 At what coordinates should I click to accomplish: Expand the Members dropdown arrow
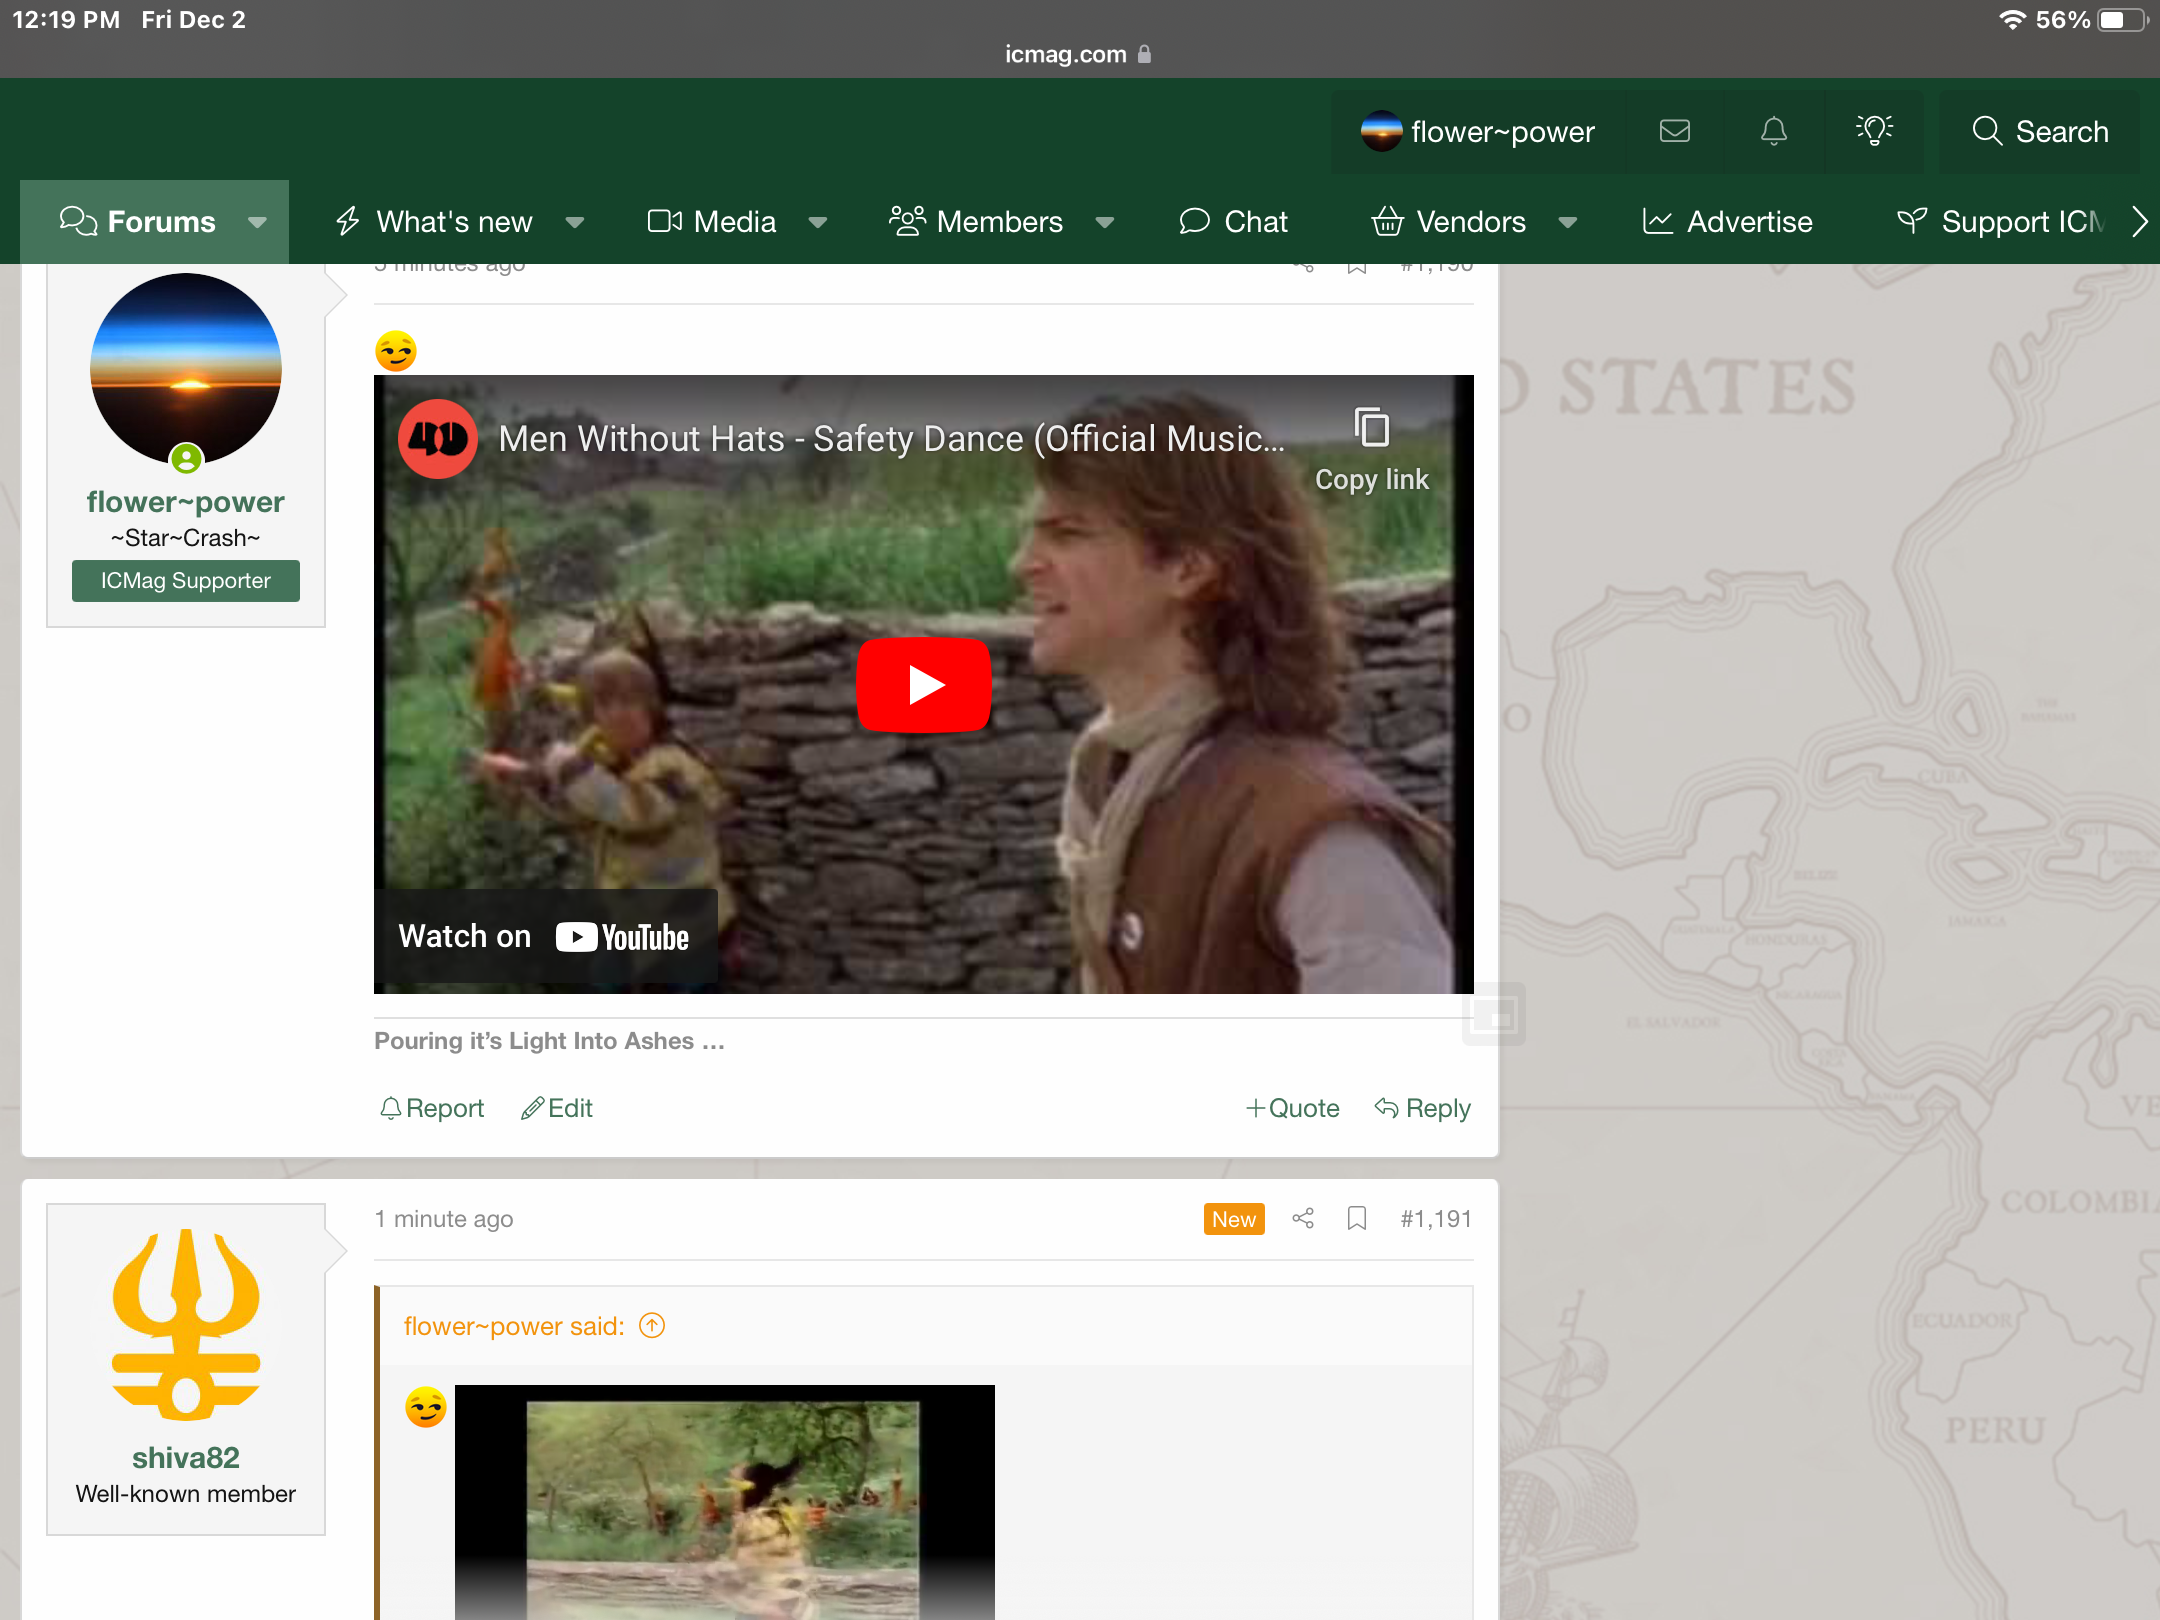click(x=1104, y=222)
